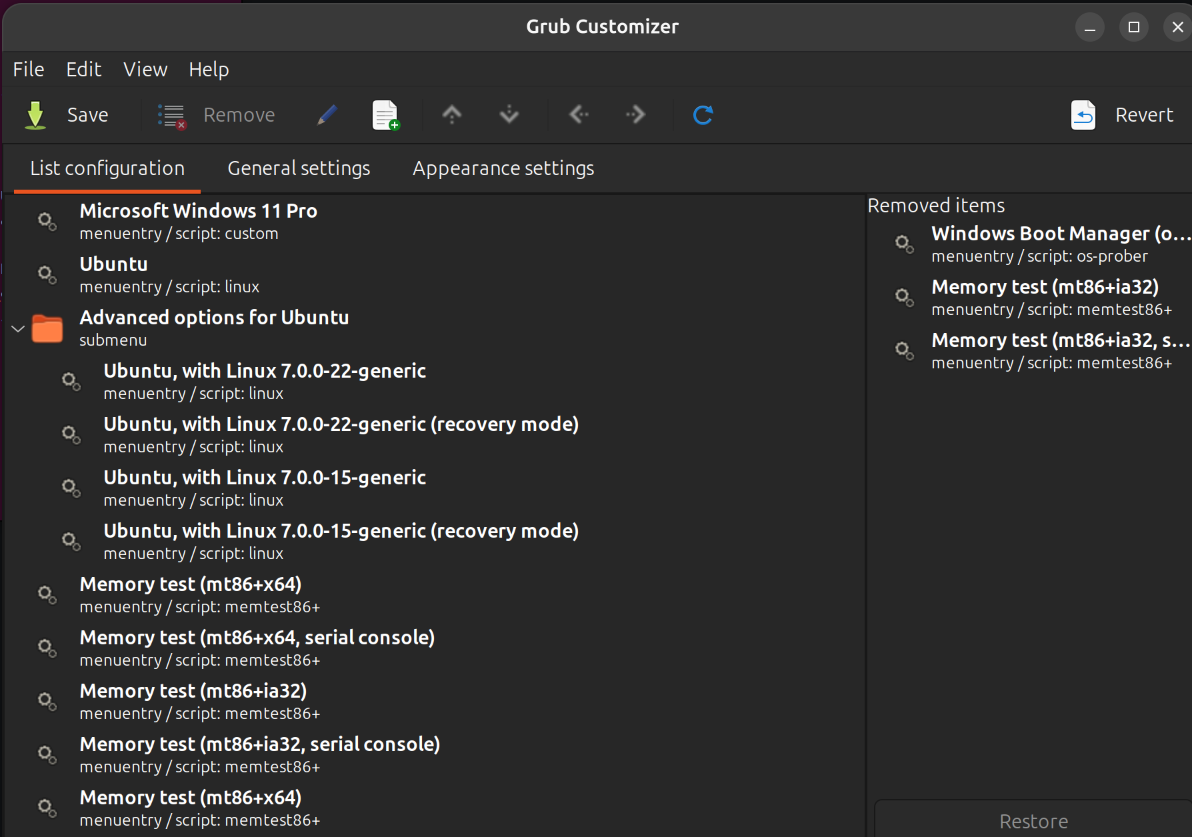Collapse the Advanced options for Ubuntu submenu
Viewport: 1192px width, 837px height.
coord(17,329)
